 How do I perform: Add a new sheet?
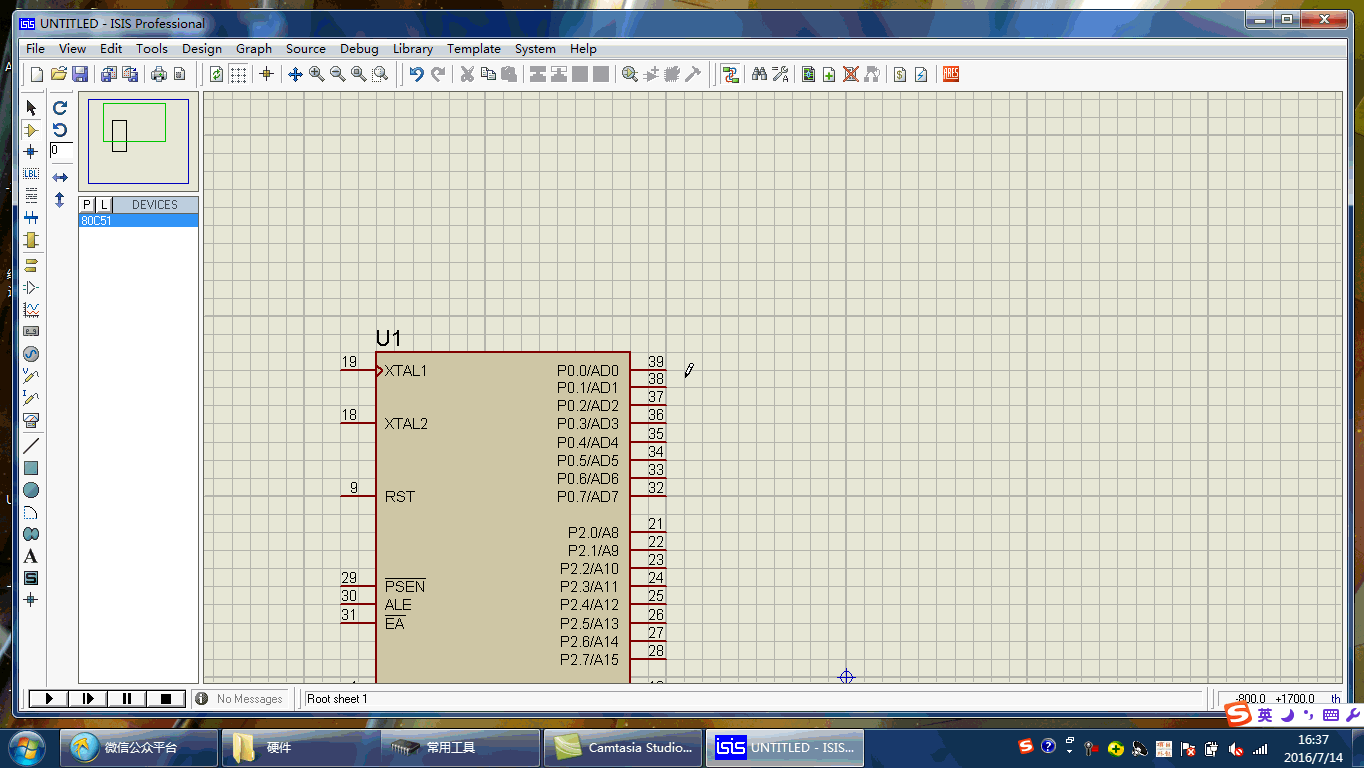click(829, 74)
